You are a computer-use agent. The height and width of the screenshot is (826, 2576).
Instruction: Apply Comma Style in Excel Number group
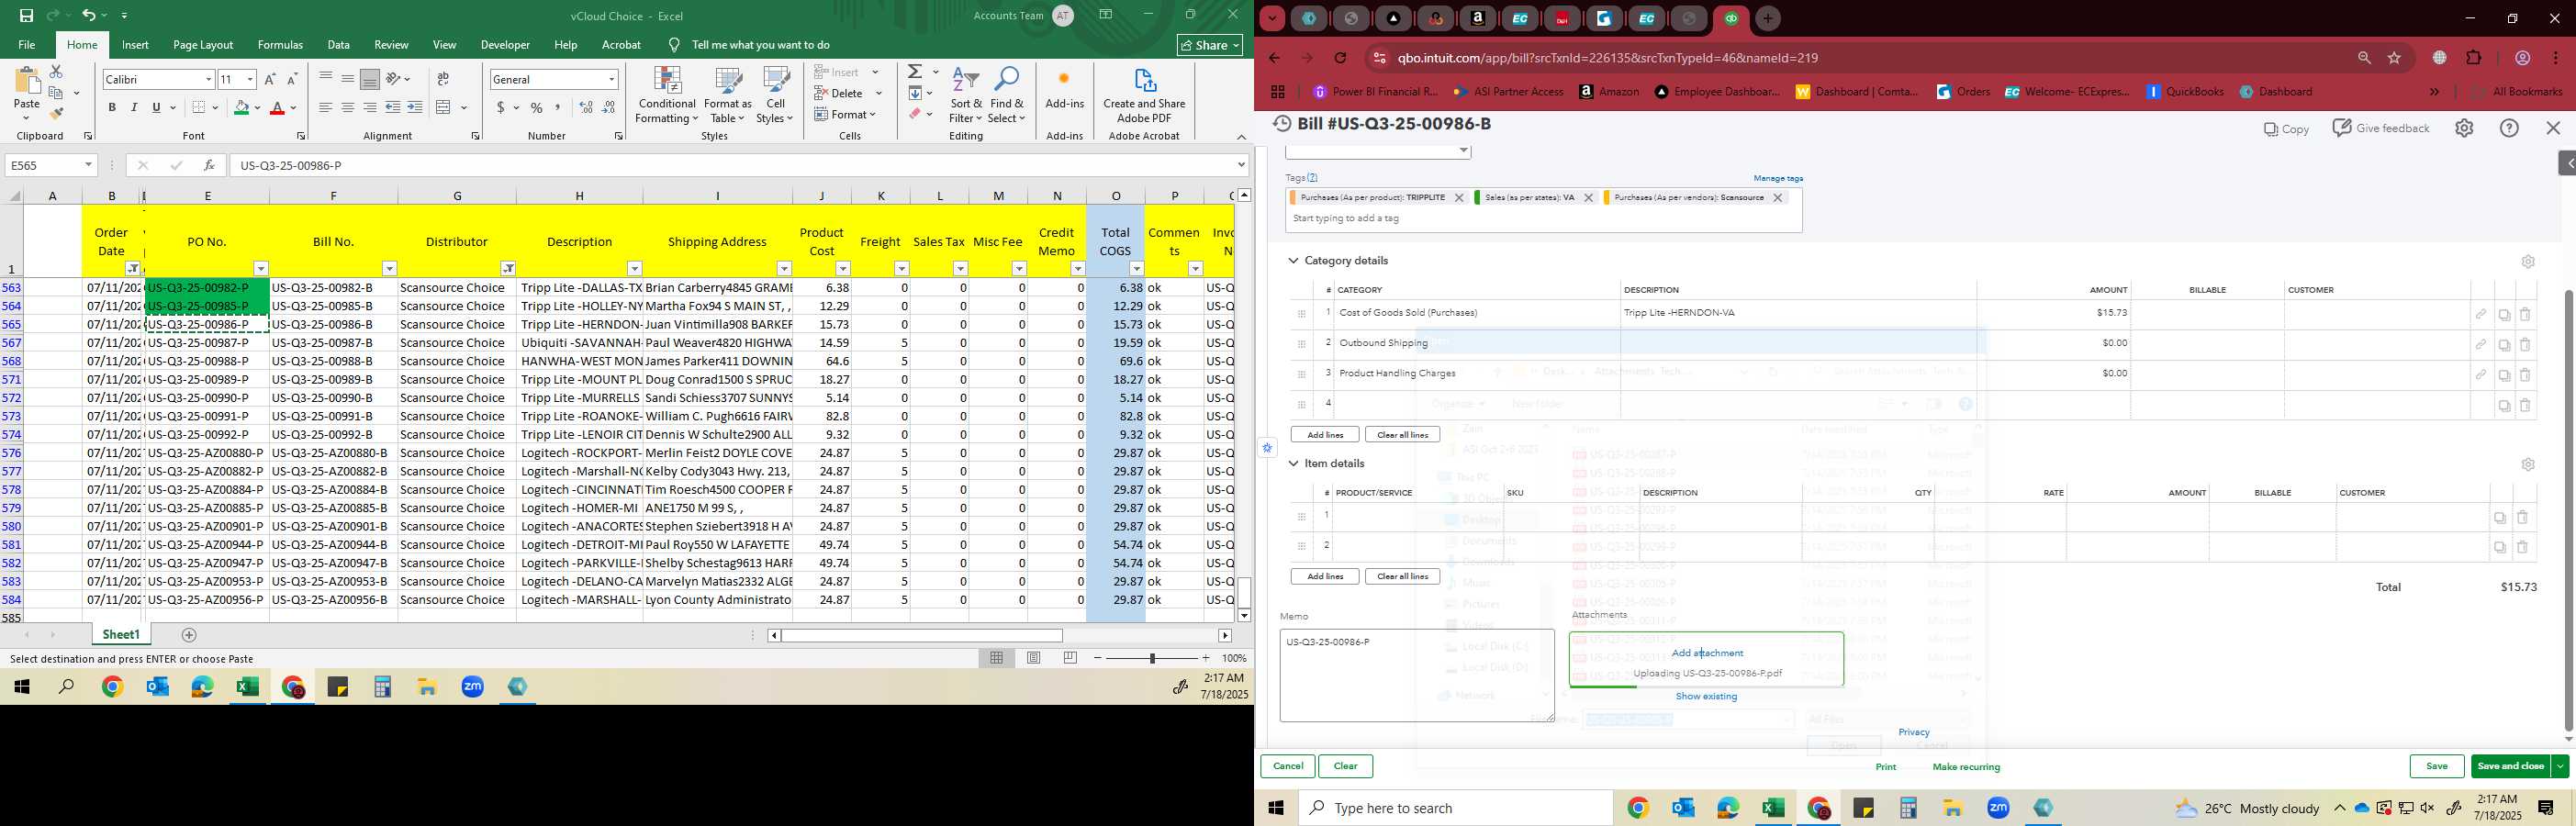(x=558, y=108)
